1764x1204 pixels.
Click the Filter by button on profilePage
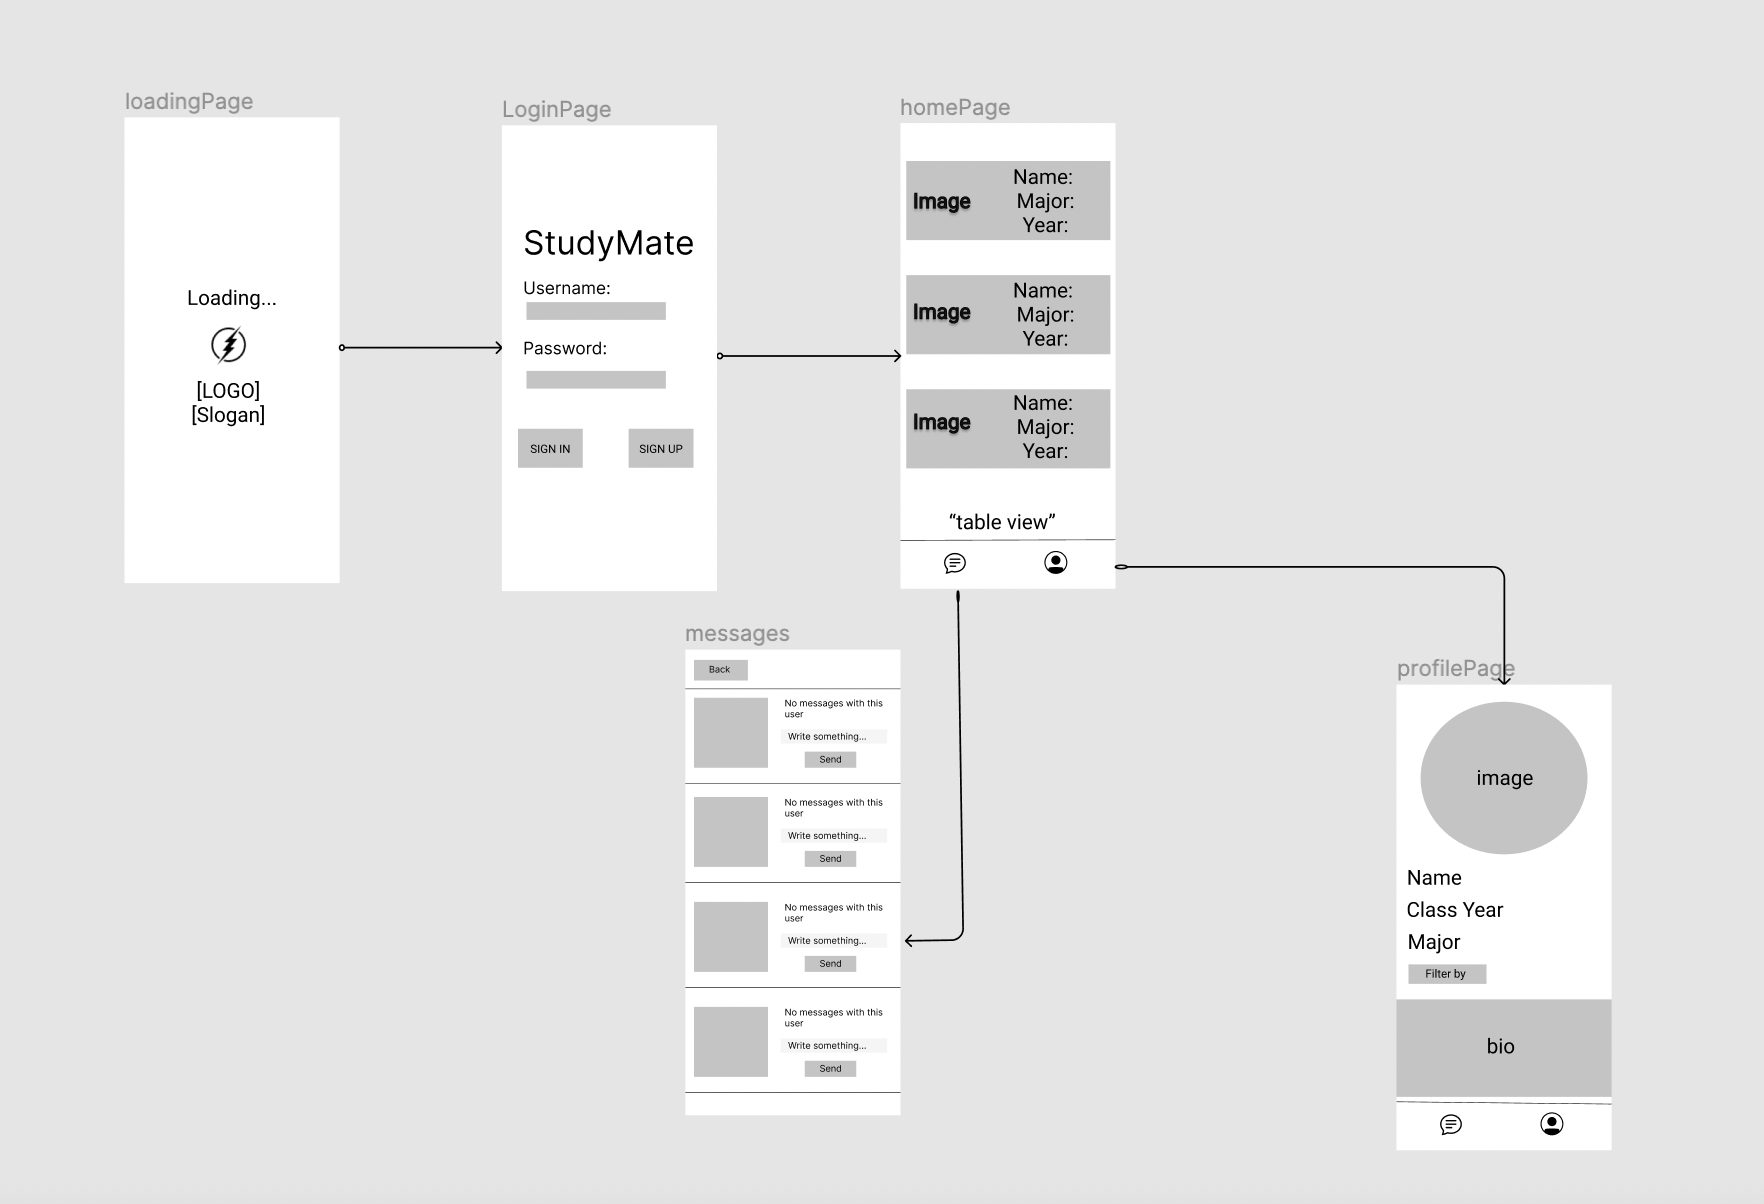coord(1447,973)
